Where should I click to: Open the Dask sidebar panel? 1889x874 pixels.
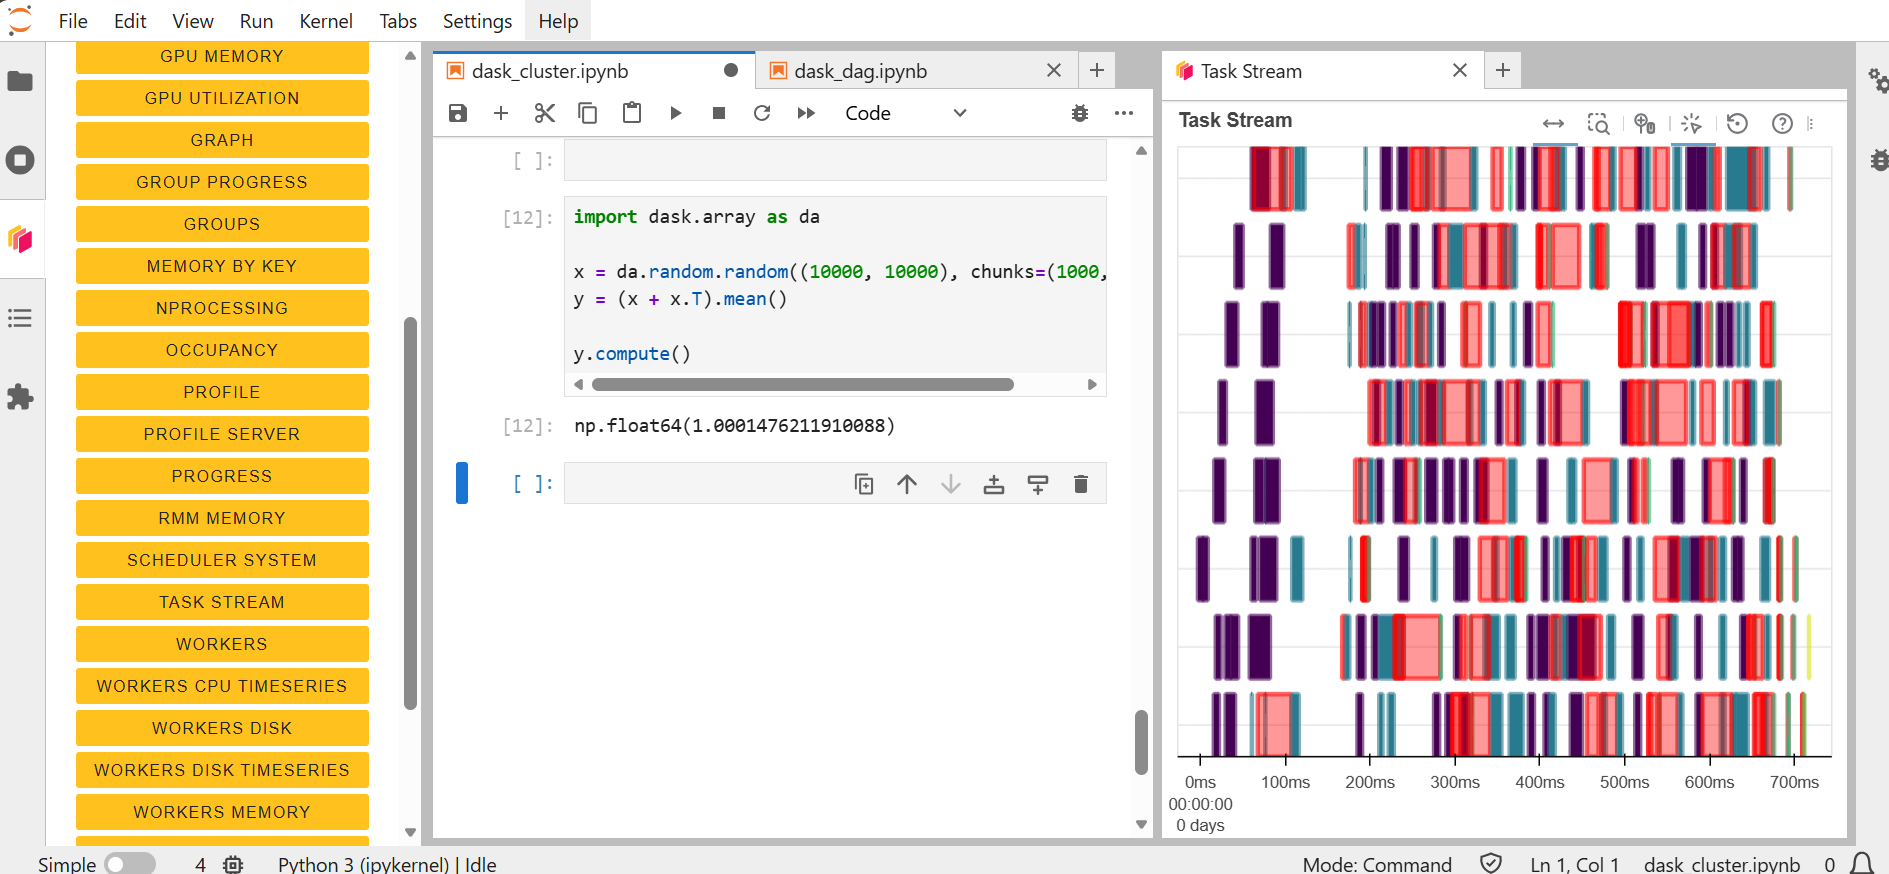pos(20,239)
